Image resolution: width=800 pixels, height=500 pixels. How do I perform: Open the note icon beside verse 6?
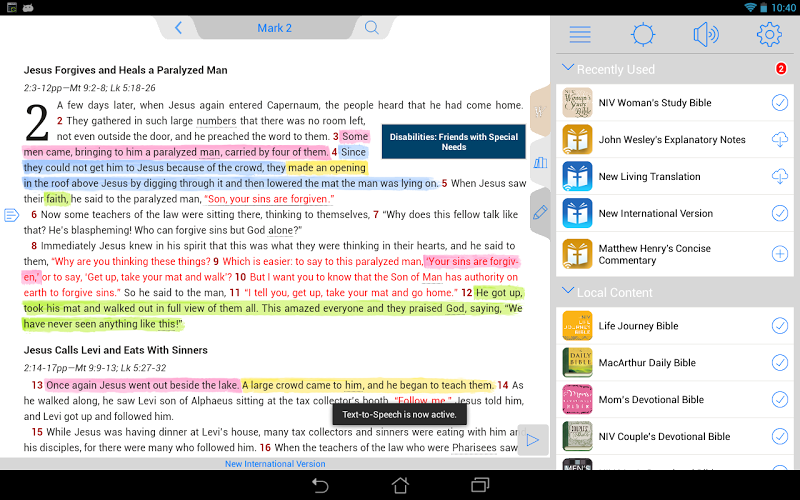(11, 215)
